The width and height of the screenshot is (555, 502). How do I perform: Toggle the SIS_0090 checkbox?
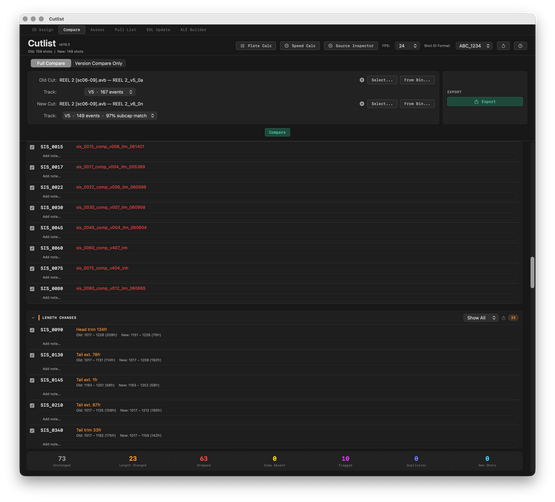click(32, 330)
